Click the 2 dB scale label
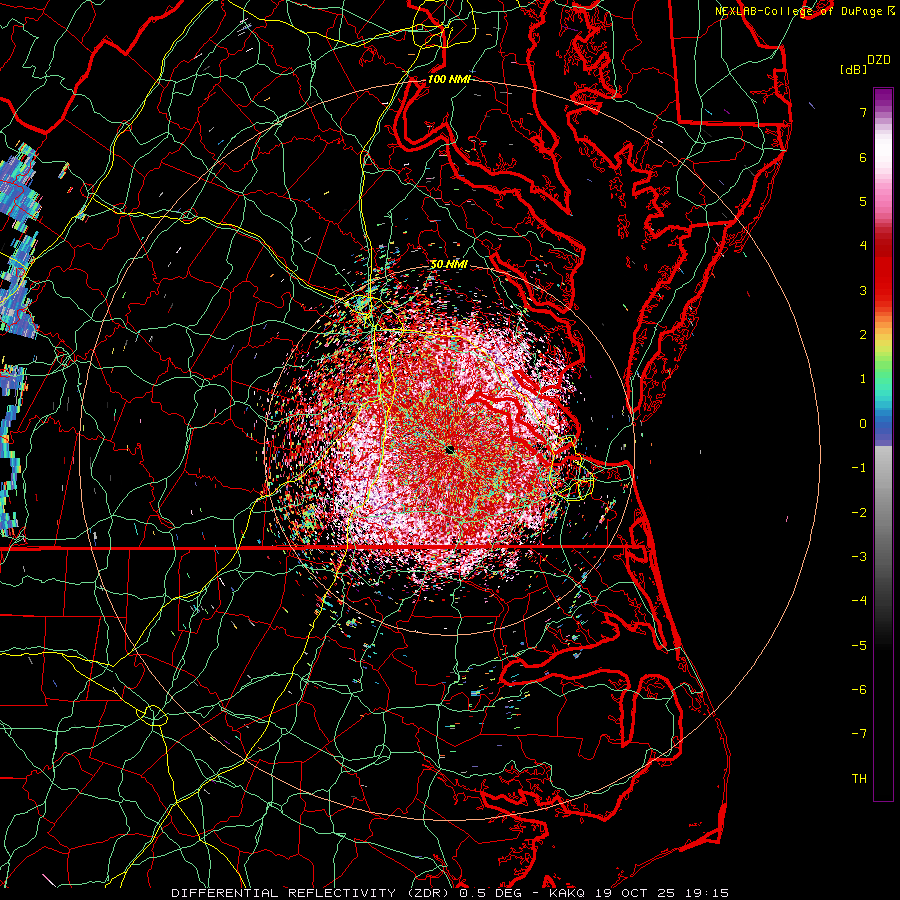Viewport: 900px width, 900px height. pyautogui.click(x=863, y=335)
